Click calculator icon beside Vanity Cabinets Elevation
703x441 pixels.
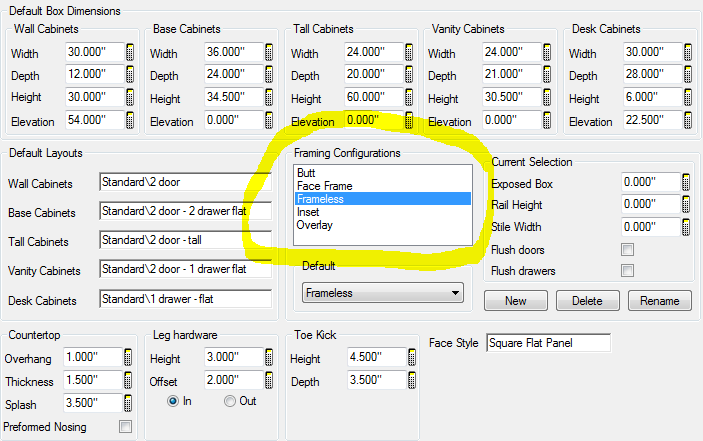point(547,120)
